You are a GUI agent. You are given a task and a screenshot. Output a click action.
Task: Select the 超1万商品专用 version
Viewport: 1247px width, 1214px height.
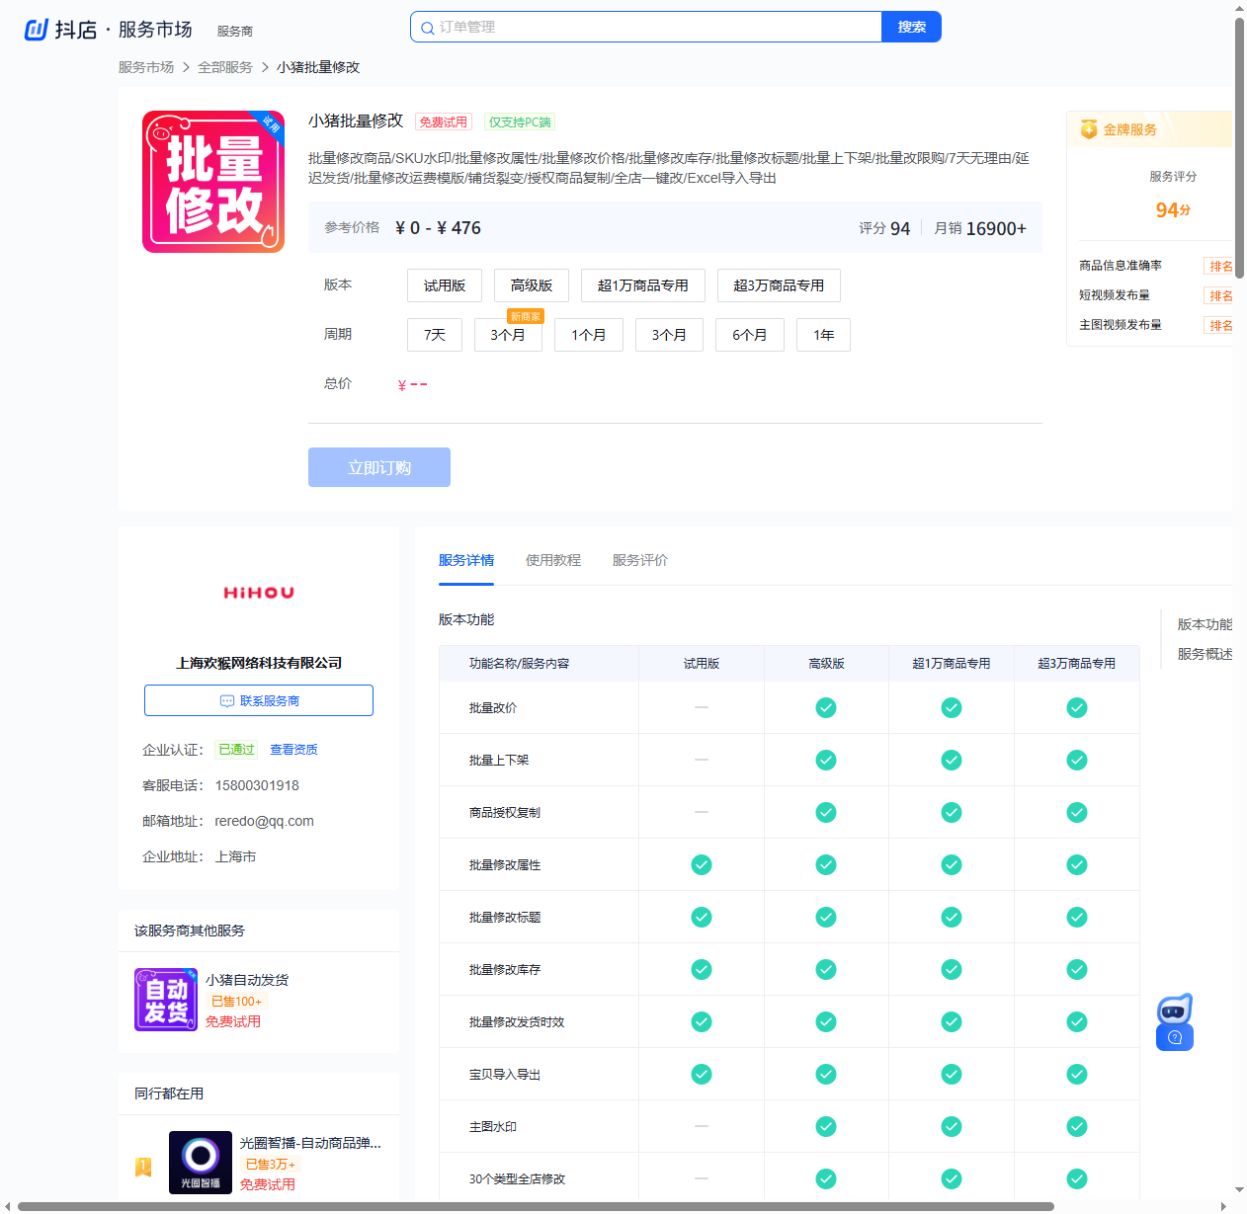pyautogui.click(x=643, y=286)
